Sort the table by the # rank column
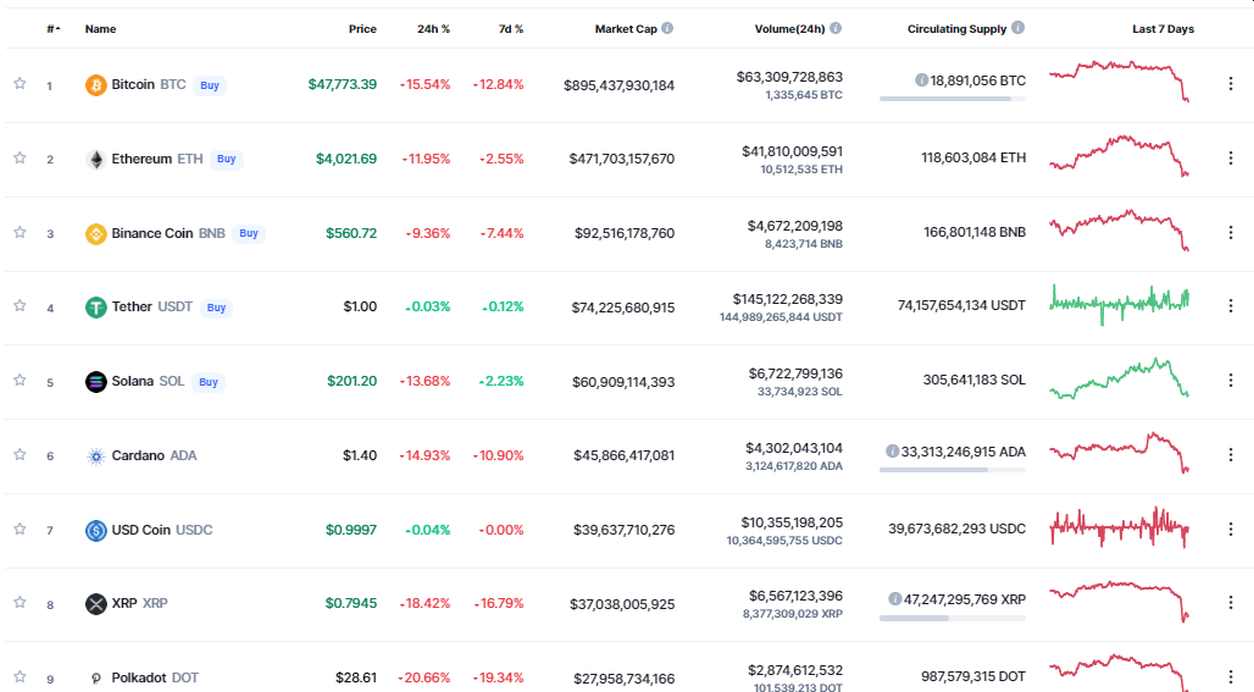The width and height of the screenshot is (1254, 692). (53, 29)
